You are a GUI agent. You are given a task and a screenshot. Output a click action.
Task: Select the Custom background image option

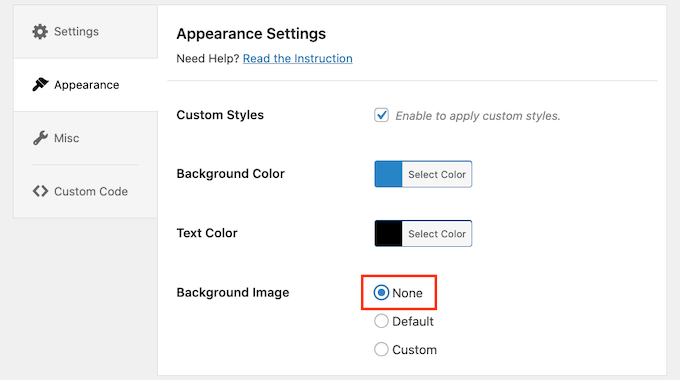click(381, 350)
